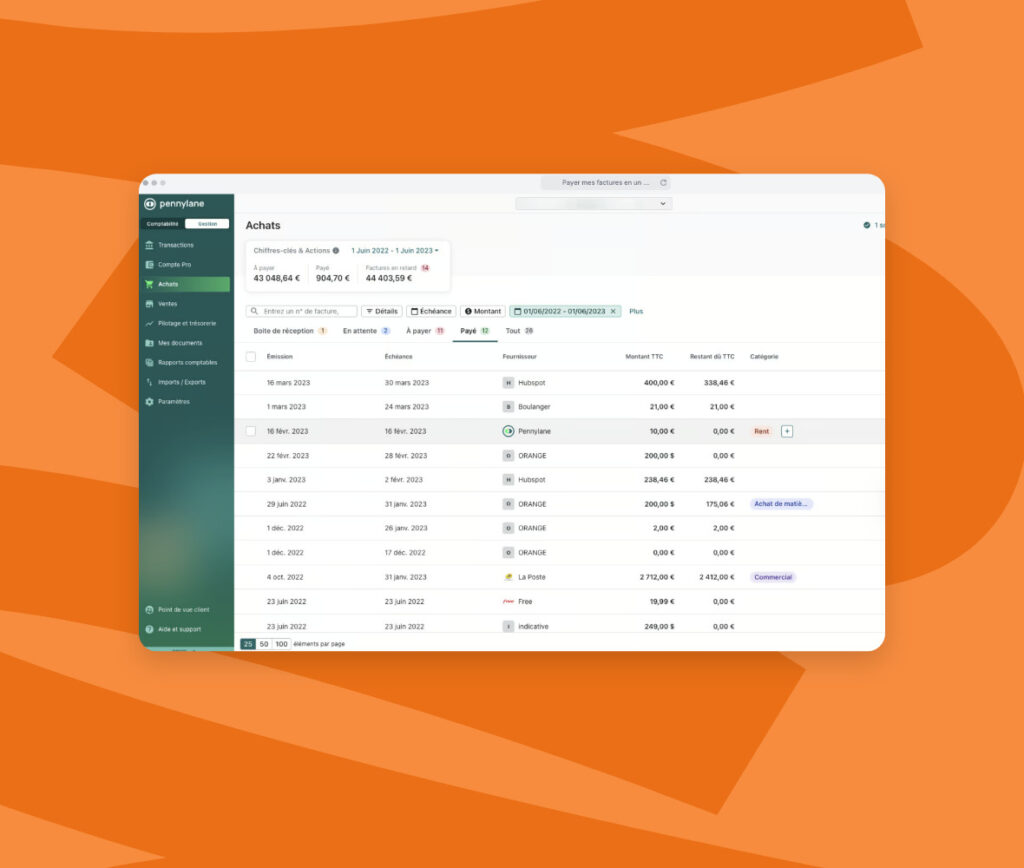The width and height of the screenshot is (1024, 868).
Task: Click the Point de vue client icon
Action: coord(149,609)
